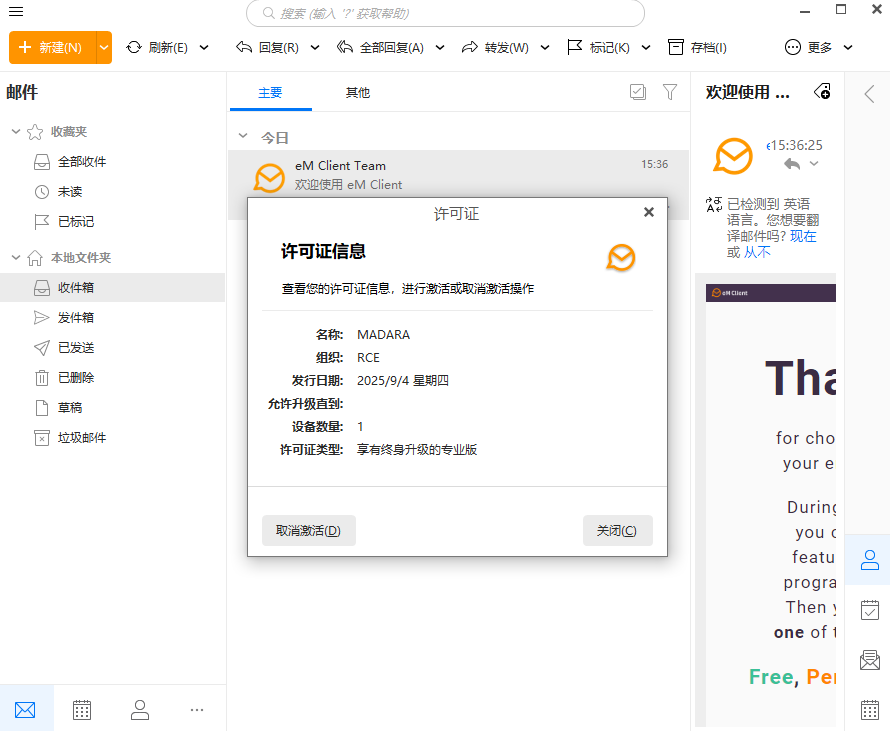
Task: Expand reply options chevron in preview header
Action: (814, 164)
